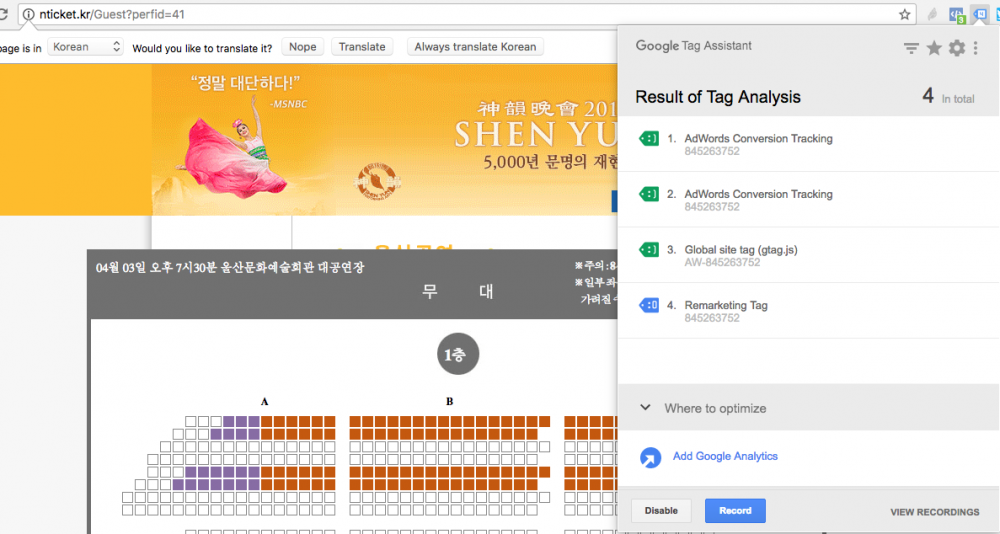
Task: Click the 1층 floor badge on seat map
Action: [457, 354]
